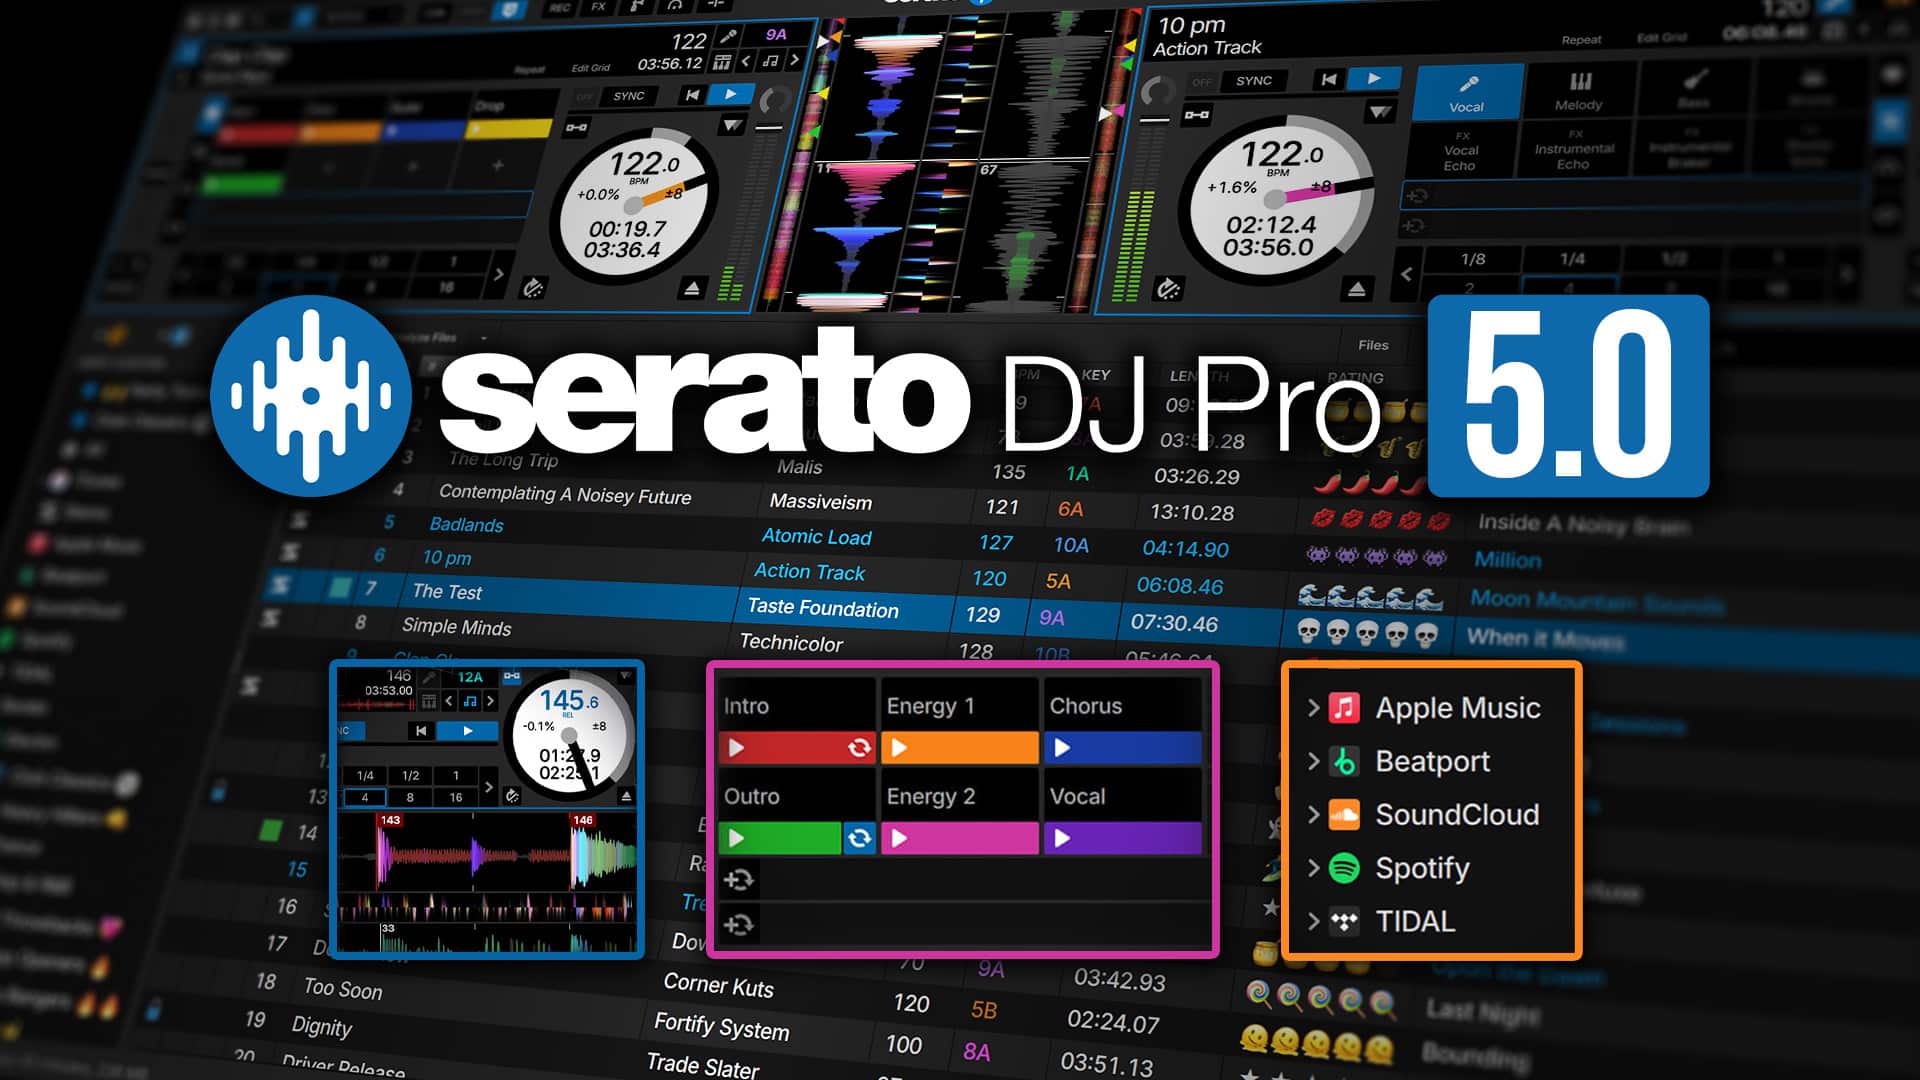Viewport: 1920px width, 1080px height.
Task: Expand the Beatport chevron
Action: [1313, 762]
